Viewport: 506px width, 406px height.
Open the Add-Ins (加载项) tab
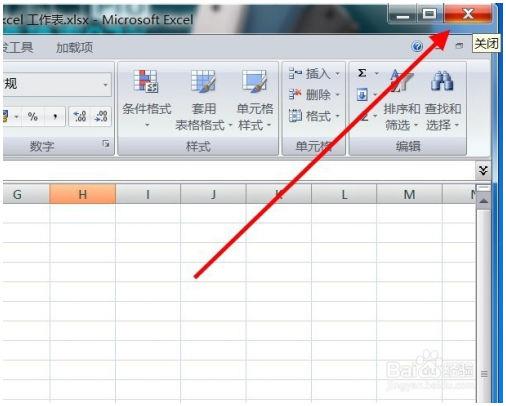74,48
